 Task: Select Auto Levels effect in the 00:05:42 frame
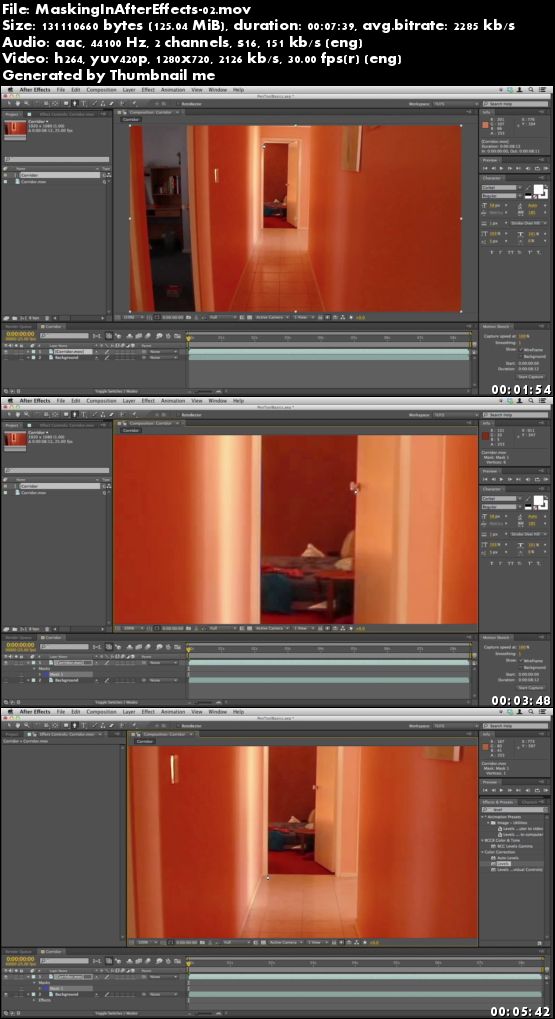coord(508,858)
